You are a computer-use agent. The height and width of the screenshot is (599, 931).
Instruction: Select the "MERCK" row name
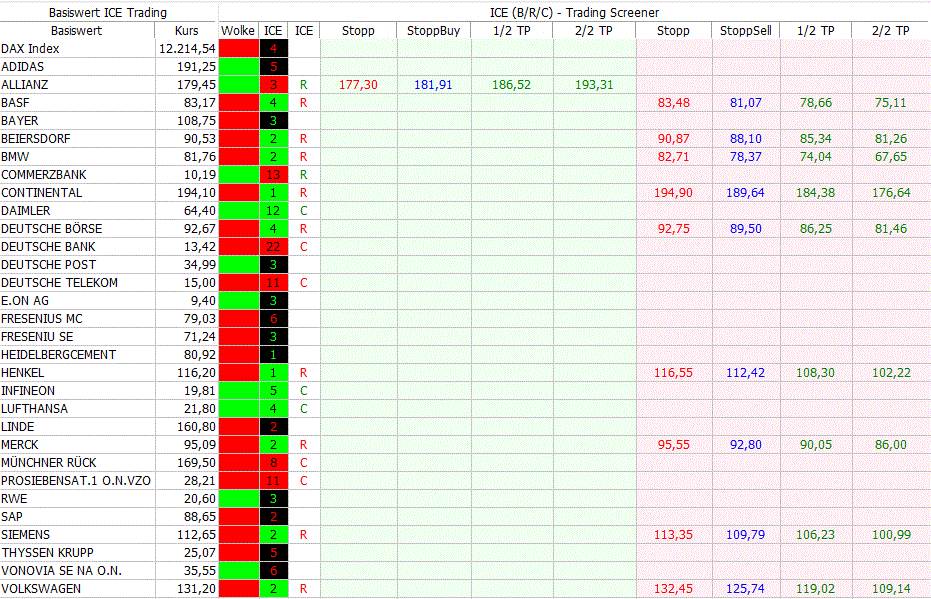pos(20,445)
